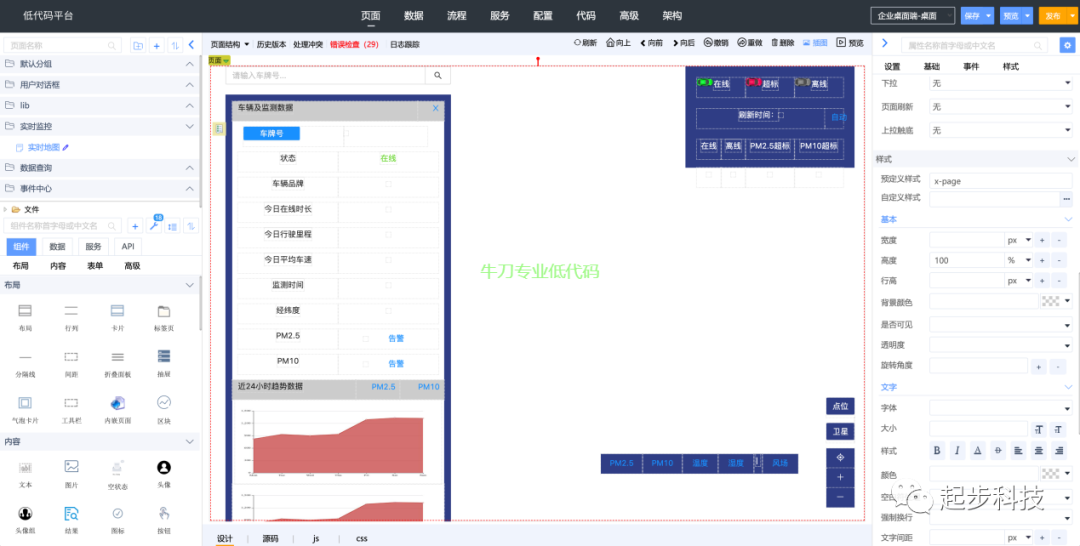Click the 预览 play toolbar item

tap(850, 43)
